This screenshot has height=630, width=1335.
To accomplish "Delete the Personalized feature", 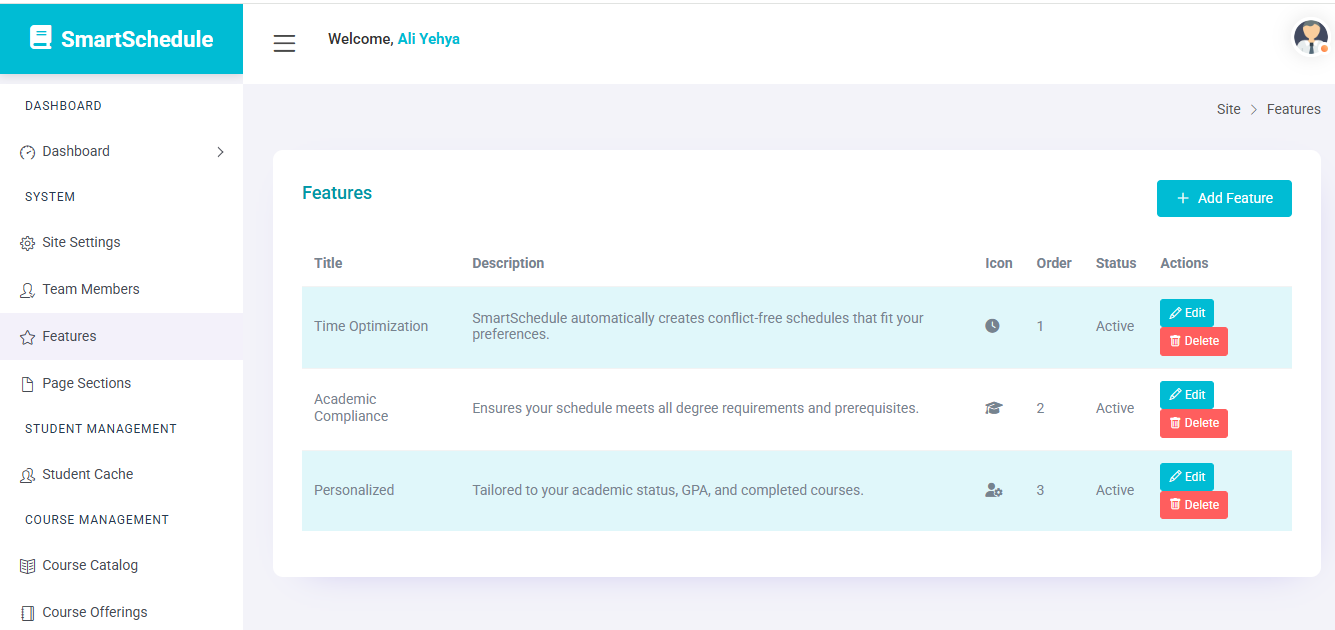I will pyautogui.click(x=1193, y=505).
